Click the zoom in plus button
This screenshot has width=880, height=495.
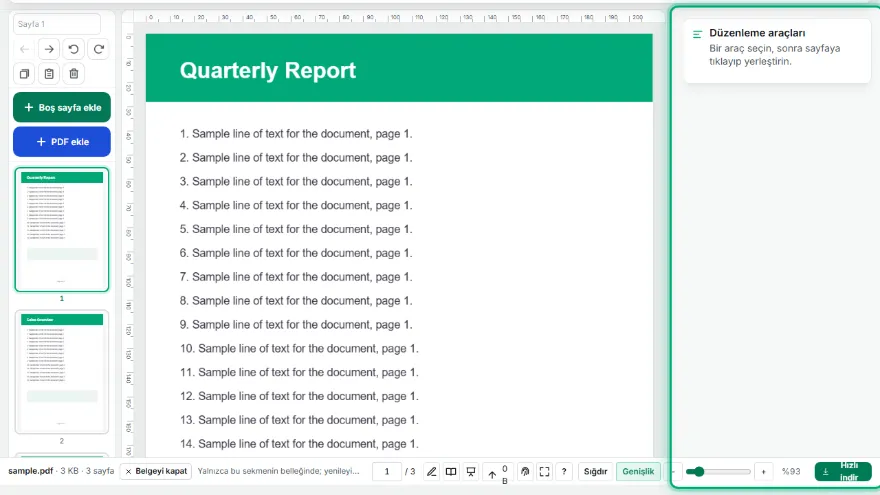pyautogui.click(x=763, y=472)
